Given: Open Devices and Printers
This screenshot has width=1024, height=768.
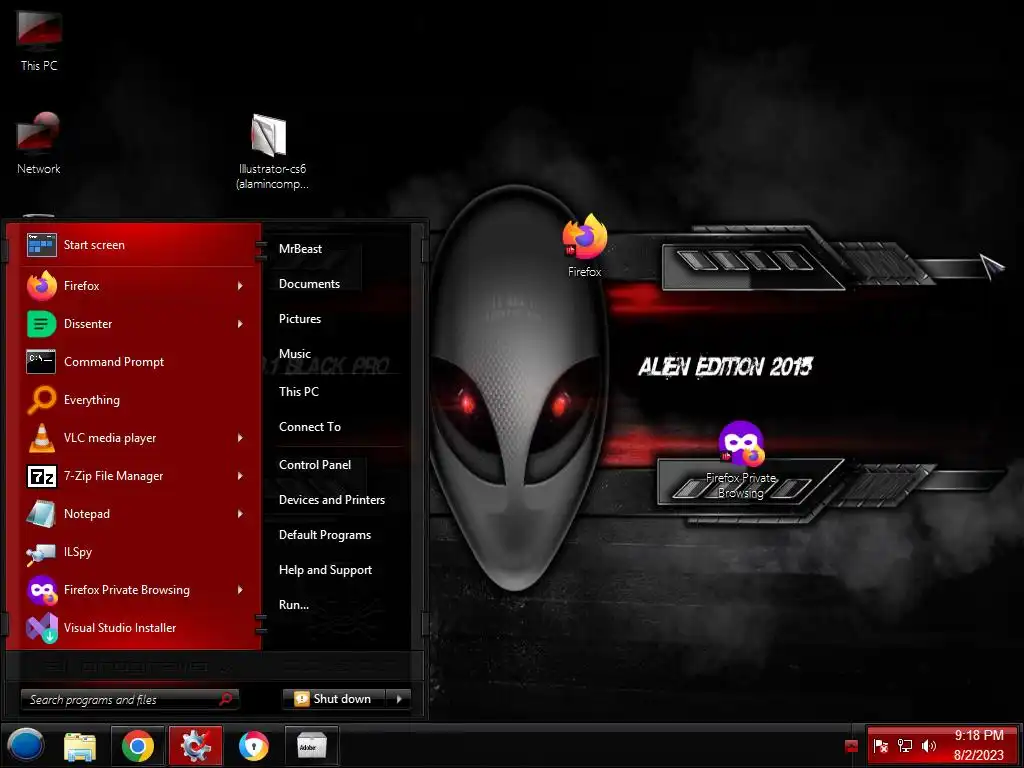Looking at the screenshot, I should click(332, 500).
